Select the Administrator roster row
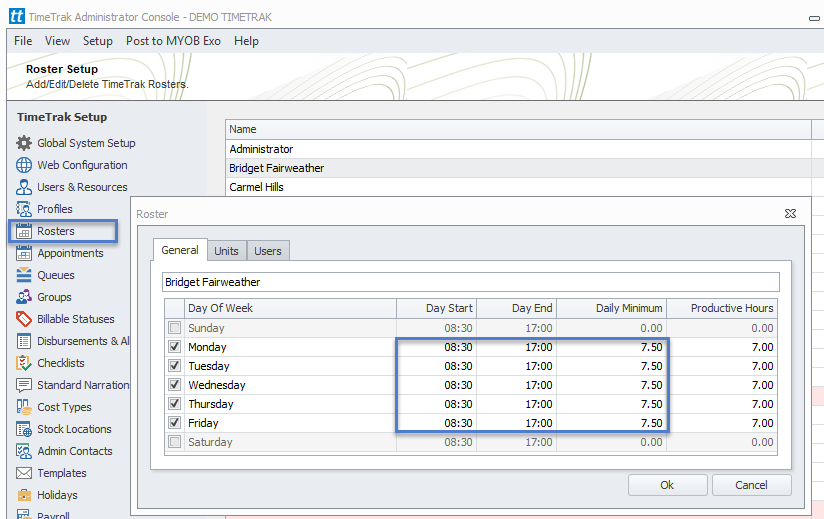The width and height of the screenshot is (824, 519). click(519, 149)
